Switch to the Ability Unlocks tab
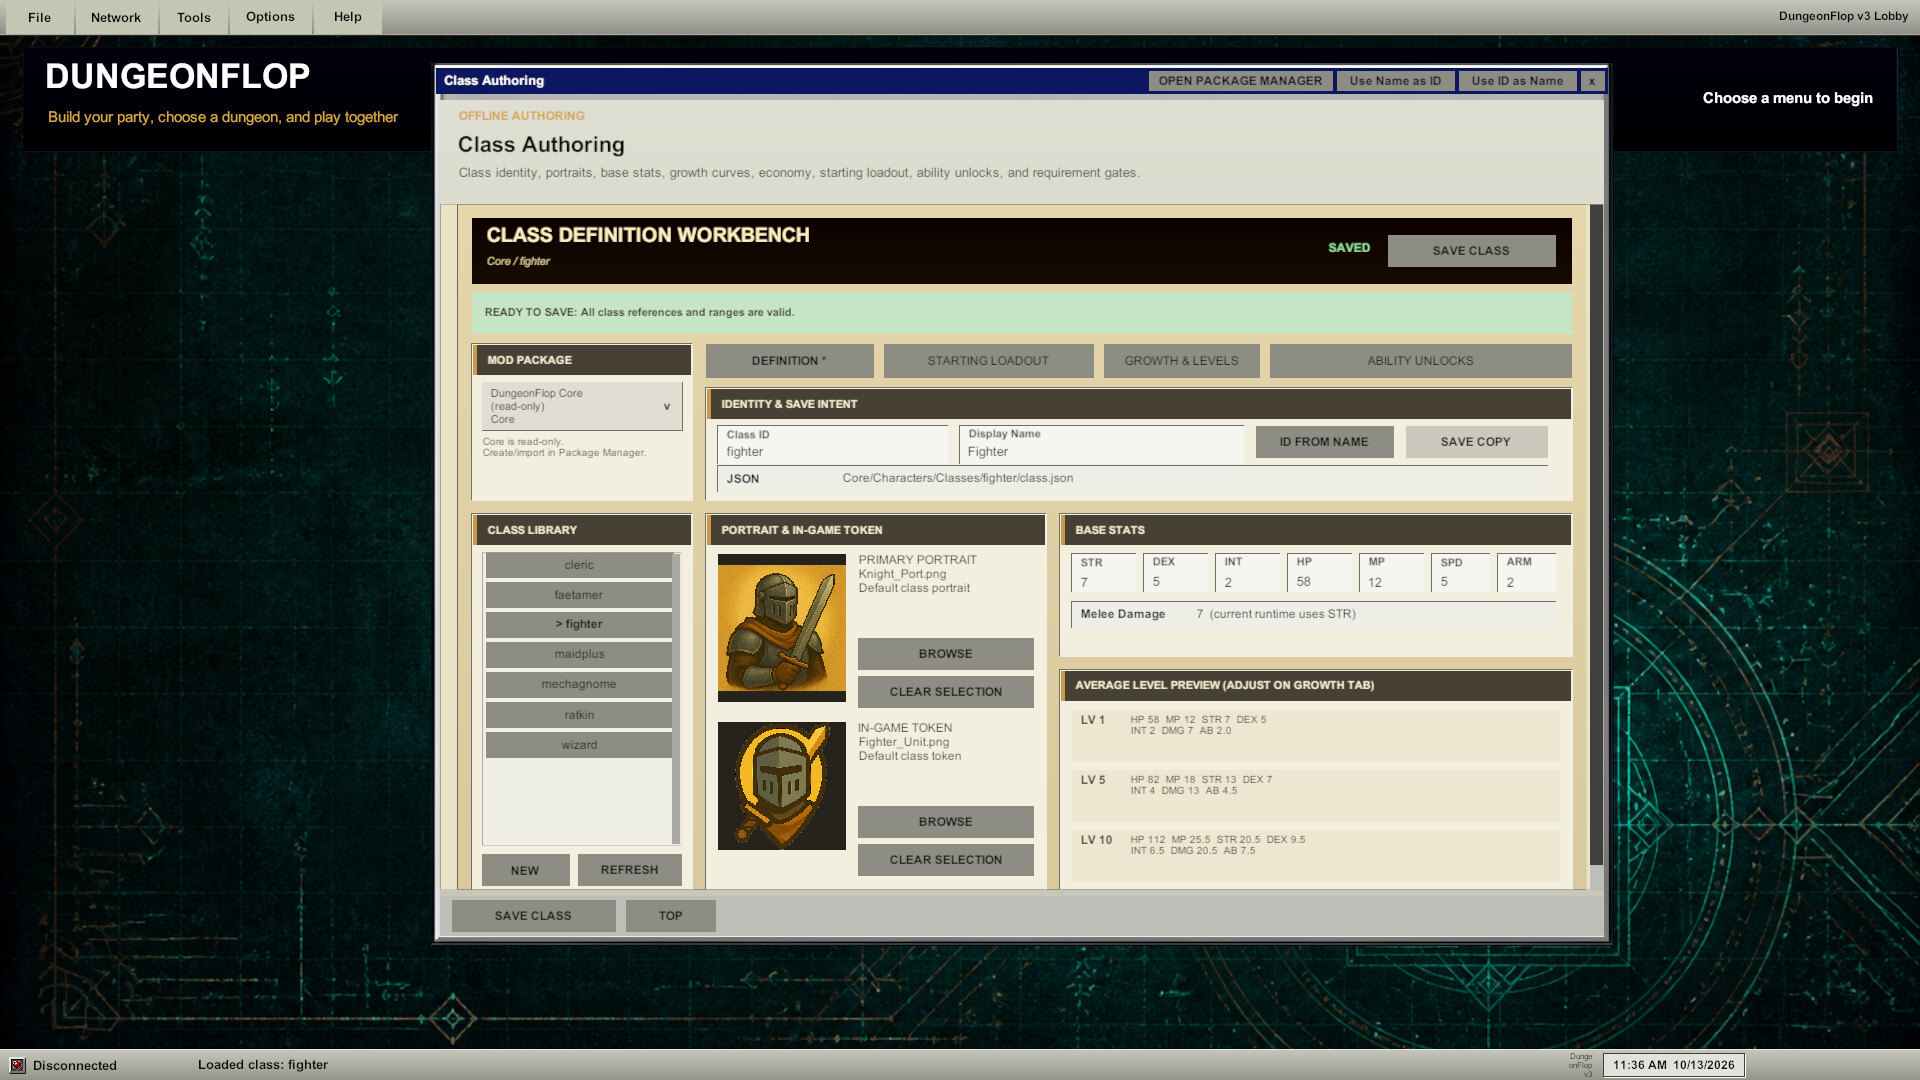Viewport: 1920px width, 1080px height. (x=1420, y=361)
